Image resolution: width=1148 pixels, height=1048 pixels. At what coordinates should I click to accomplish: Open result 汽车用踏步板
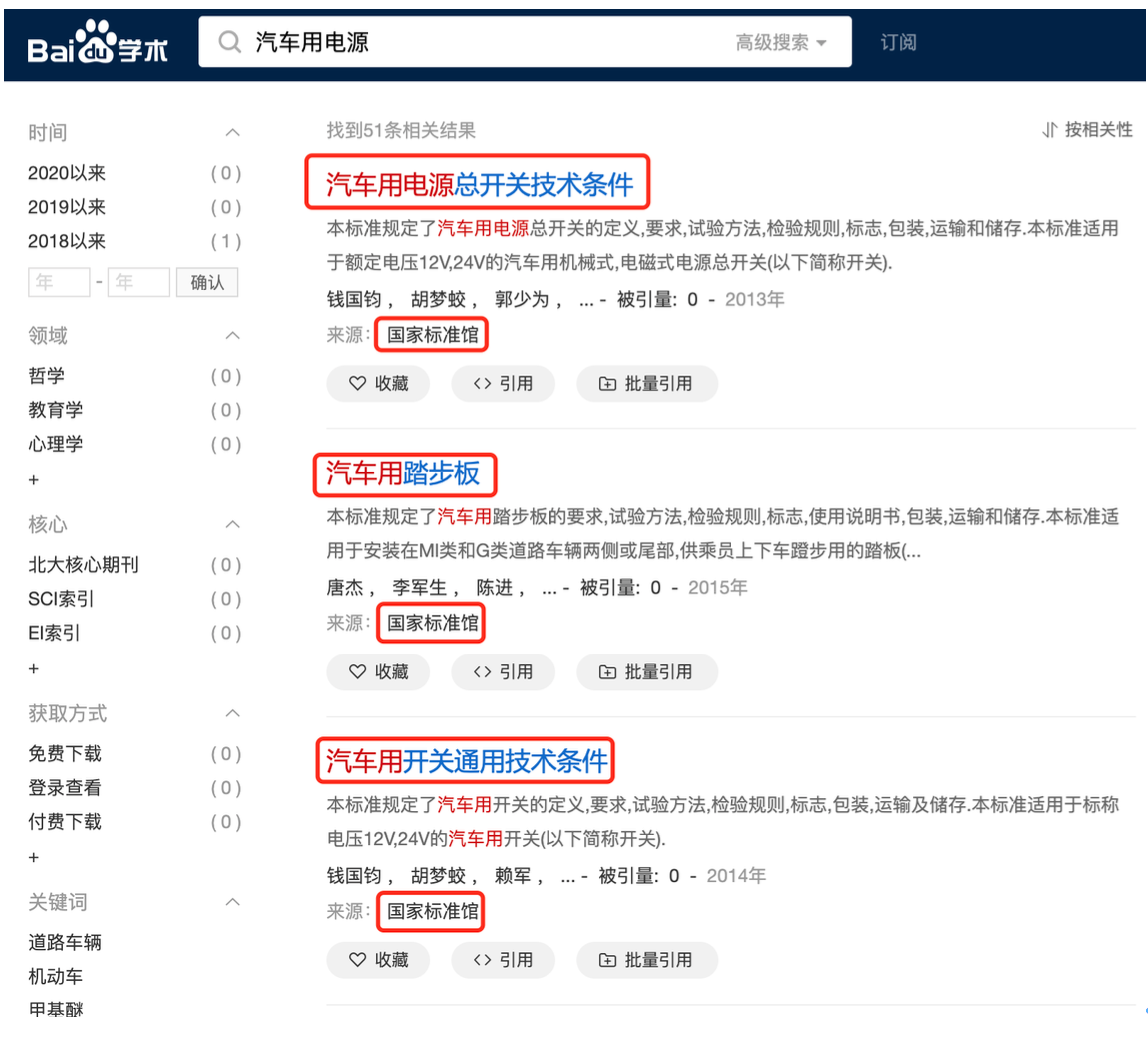click(x=403, y=473)
